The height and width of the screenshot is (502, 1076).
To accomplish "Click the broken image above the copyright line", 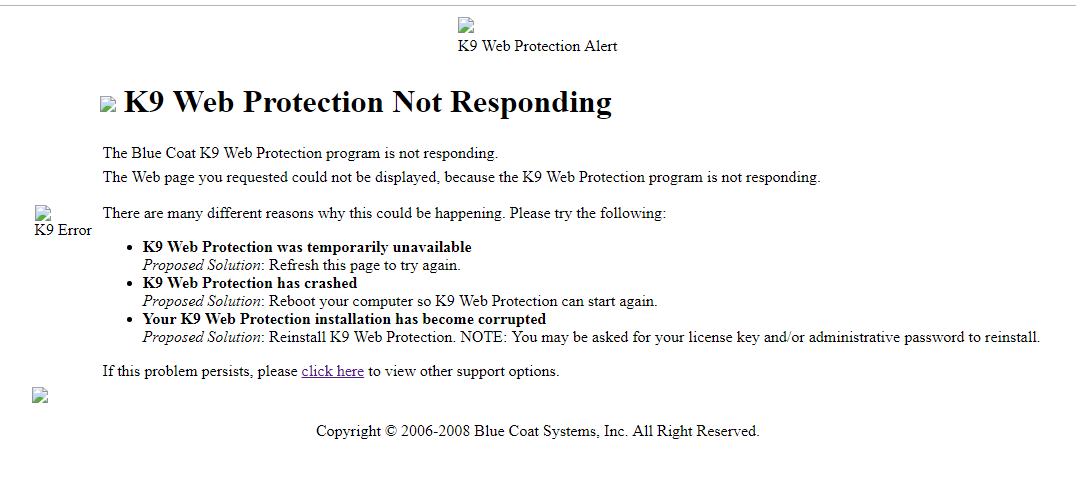I will coord(40,395).
